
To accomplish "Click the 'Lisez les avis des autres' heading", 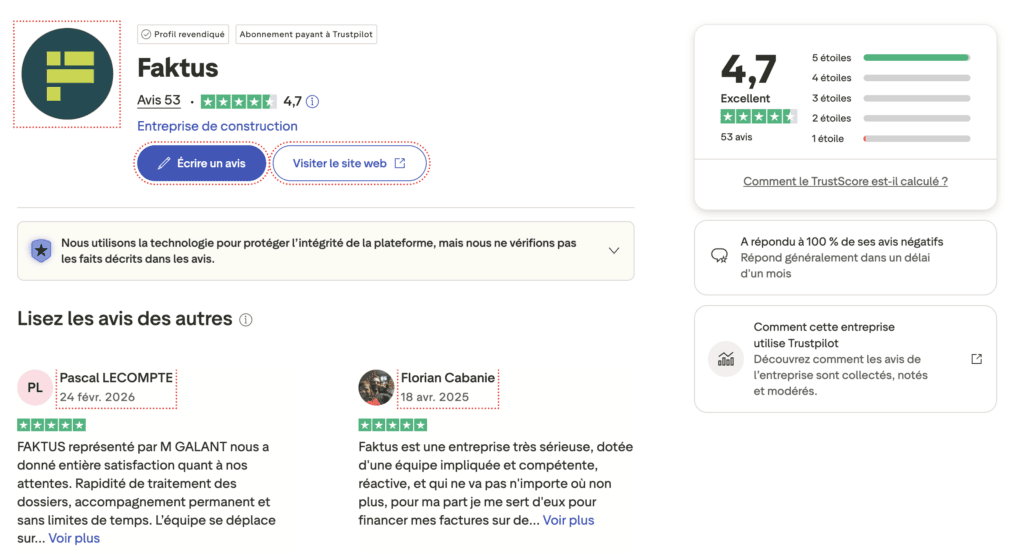I will coord(125,319).
